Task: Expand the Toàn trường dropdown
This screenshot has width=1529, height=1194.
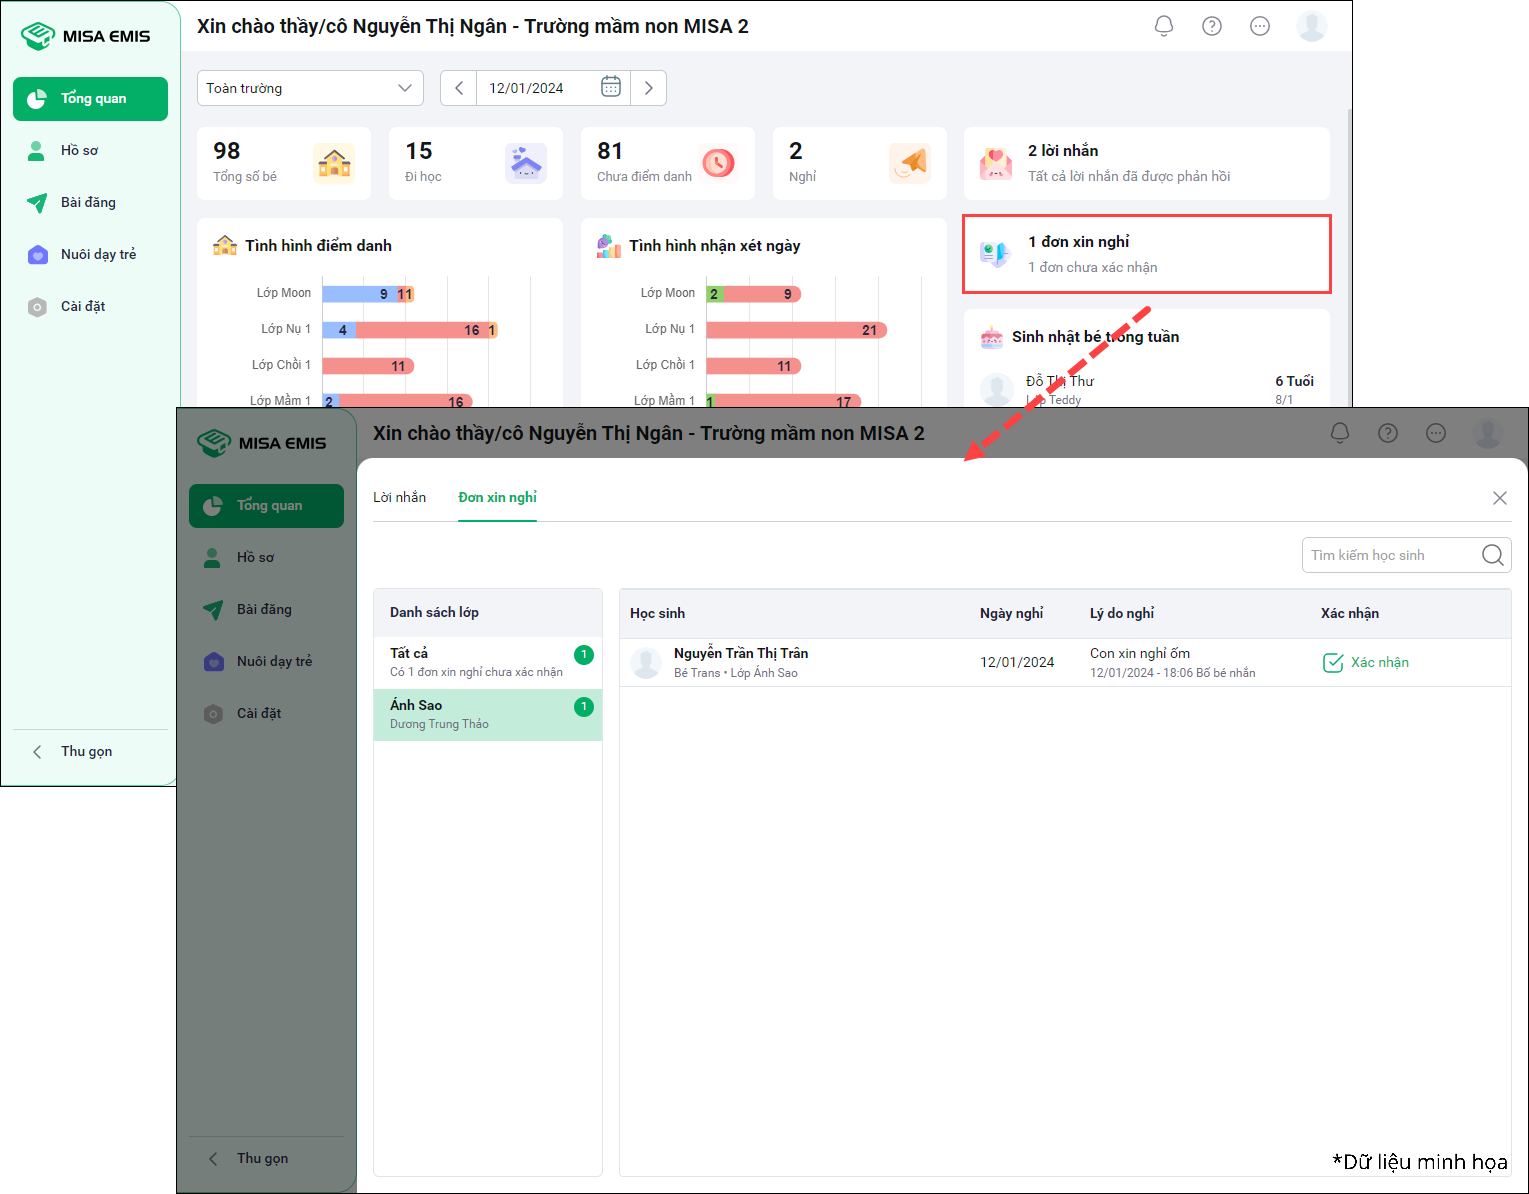Action: click(x=310, y=88)
